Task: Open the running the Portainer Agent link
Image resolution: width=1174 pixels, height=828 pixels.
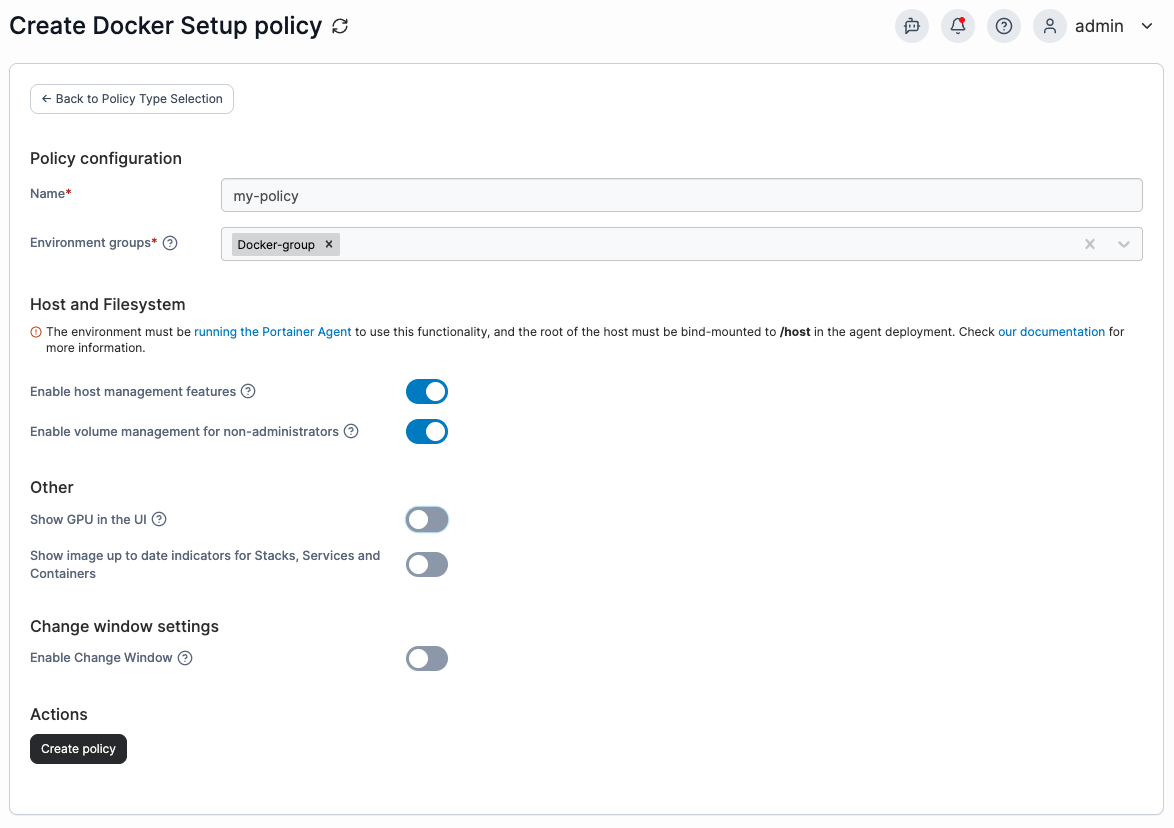Action: click(x=273, y=332)
